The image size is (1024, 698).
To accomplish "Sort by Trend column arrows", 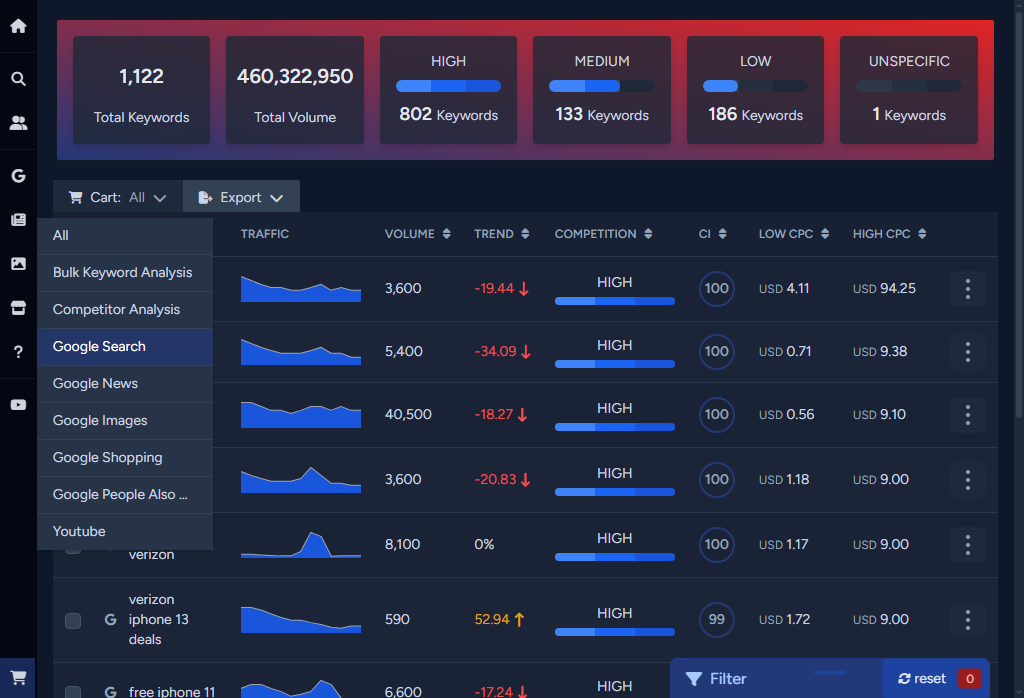I will click(525, 234).
